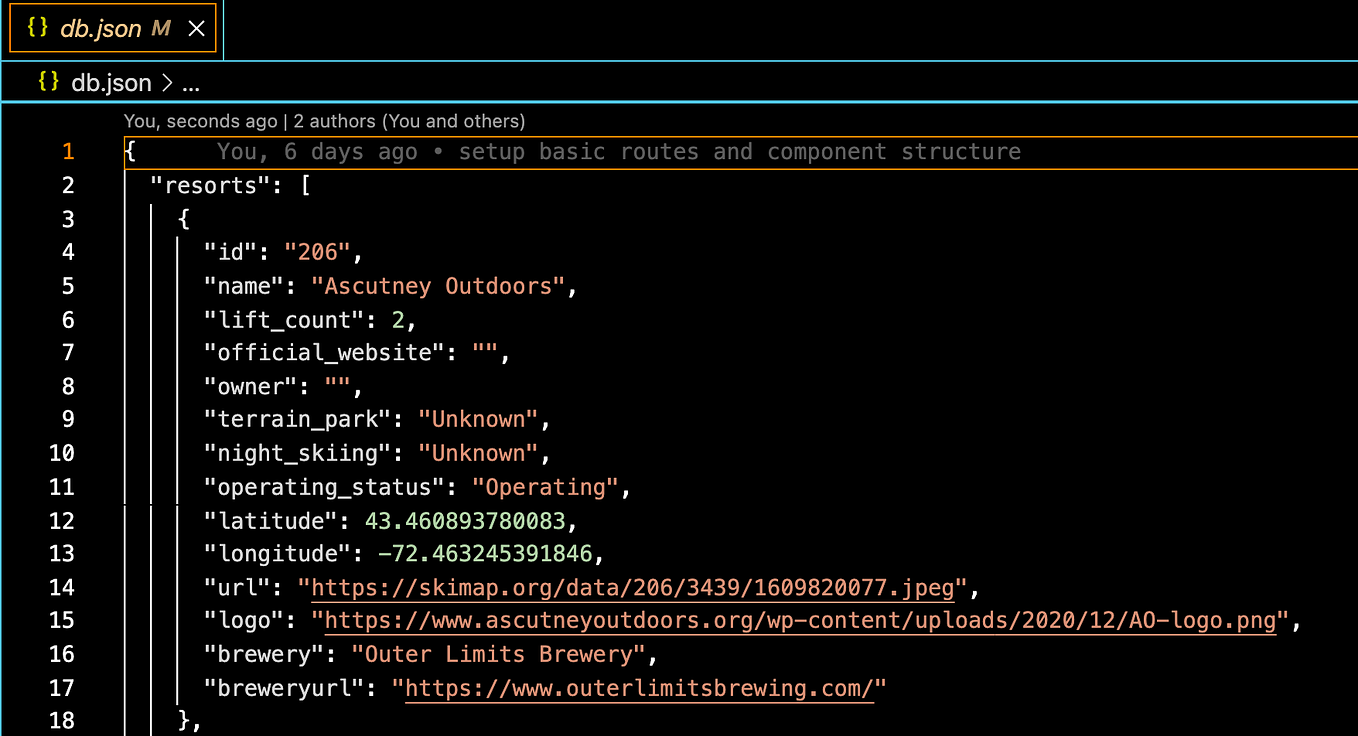The height and width of the screenshot is (736, 1358).
Task: Click the db.json label in the breadcrumb
Action: click(113, 82)
